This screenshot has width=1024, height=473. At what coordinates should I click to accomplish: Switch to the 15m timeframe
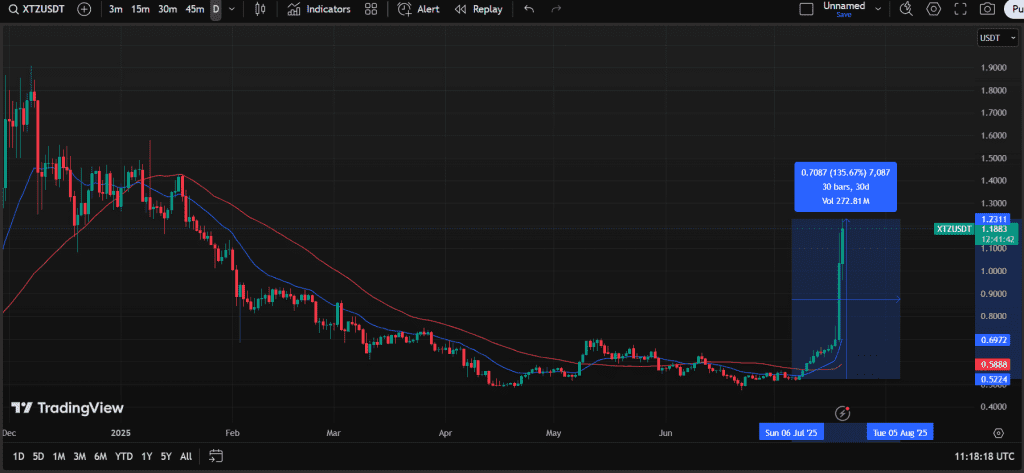click(x=140, y=9)
